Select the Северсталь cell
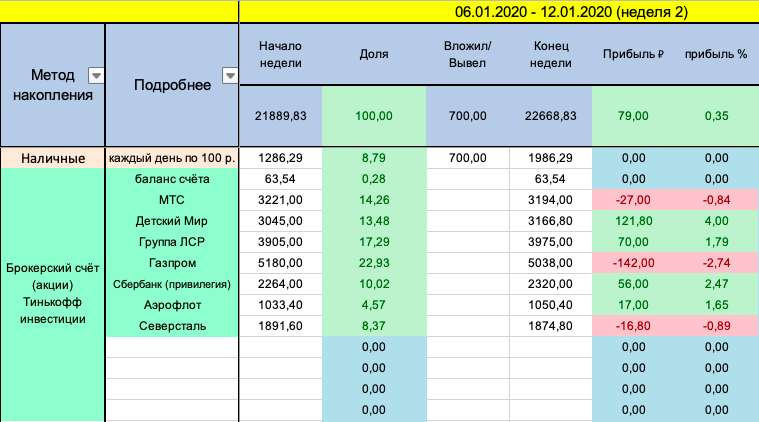This screenshot has height=422, width=759. click(x=171, y=326)
